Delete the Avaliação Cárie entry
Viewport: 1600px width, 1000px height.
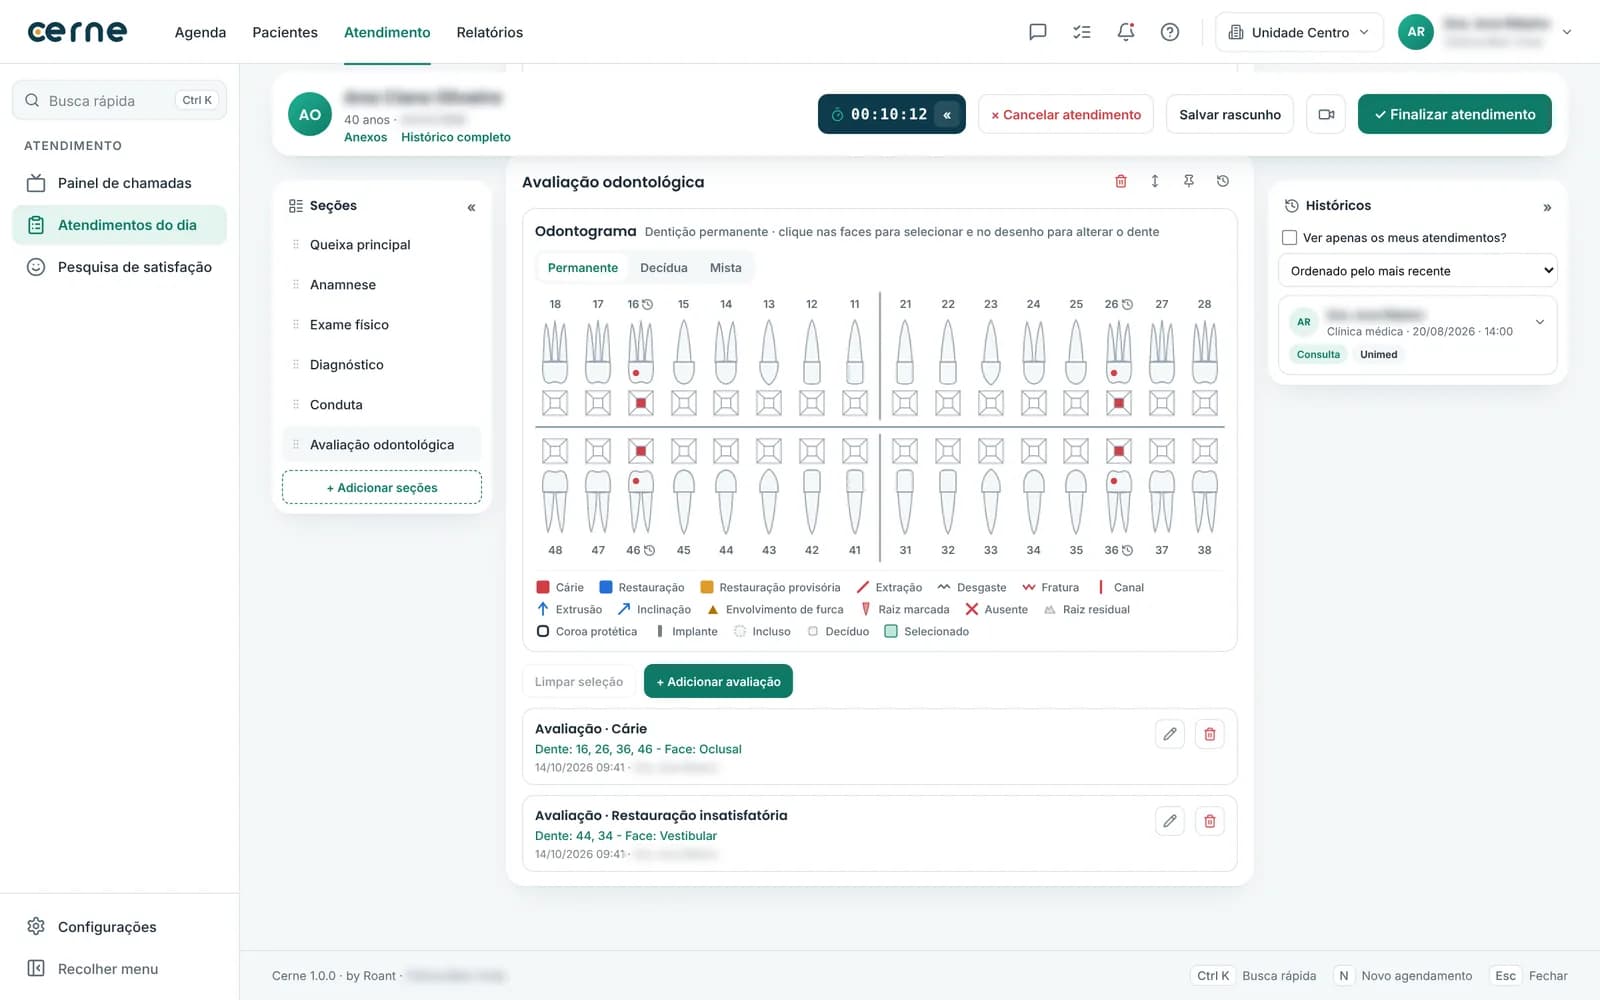1210,734
